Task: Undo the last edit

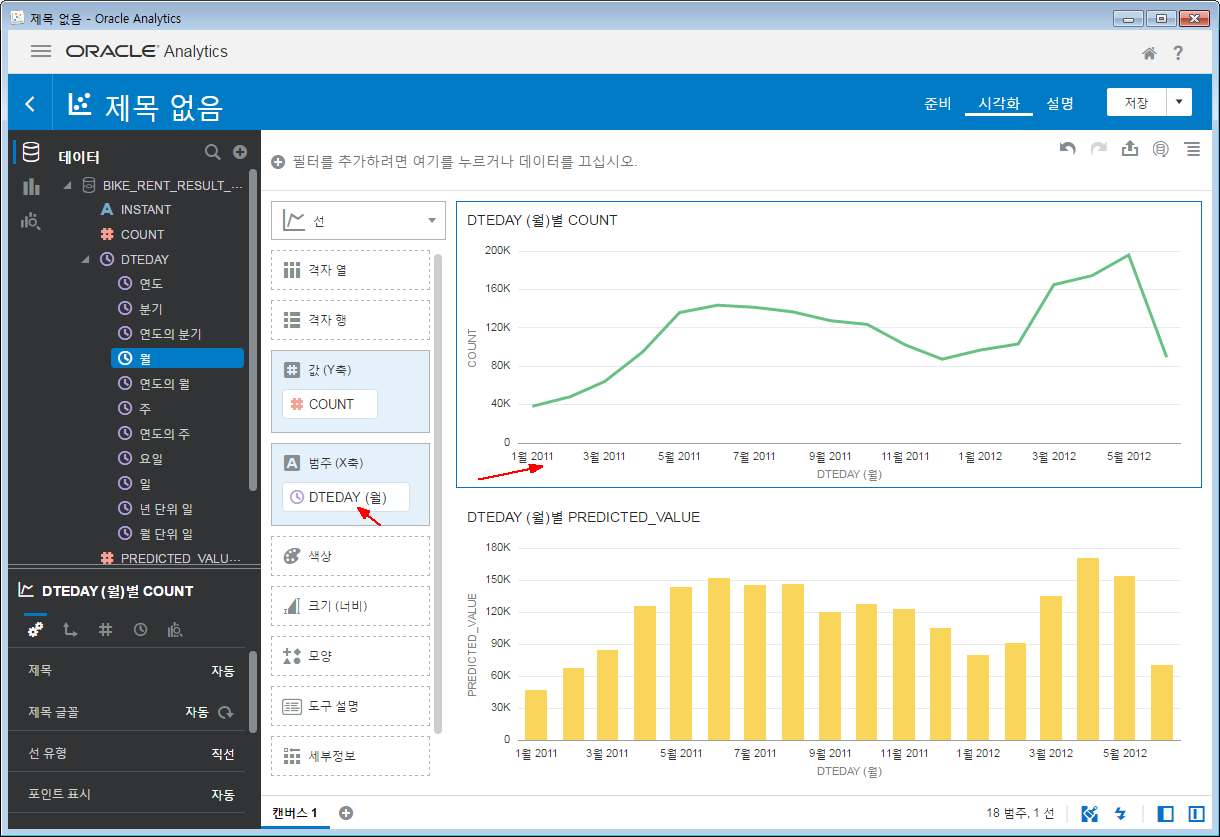Action: [x=1068, y=148]
